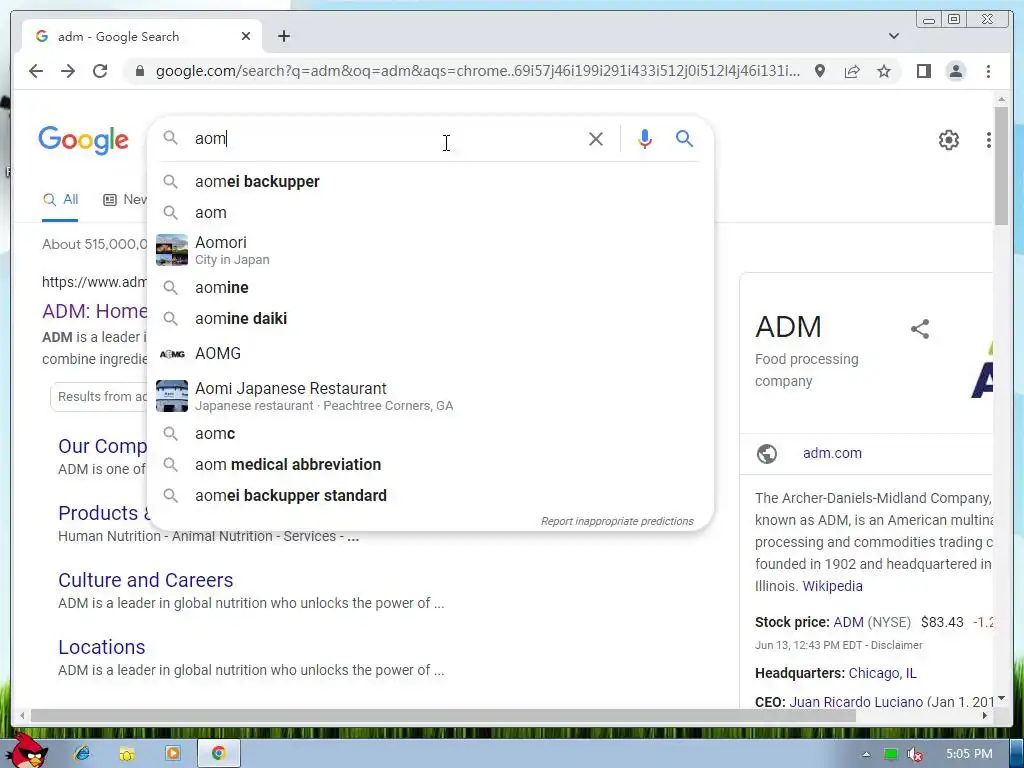Choose Aomori City in Japan suggestion
Screen dimensions: 1024x768
point(431,250)
